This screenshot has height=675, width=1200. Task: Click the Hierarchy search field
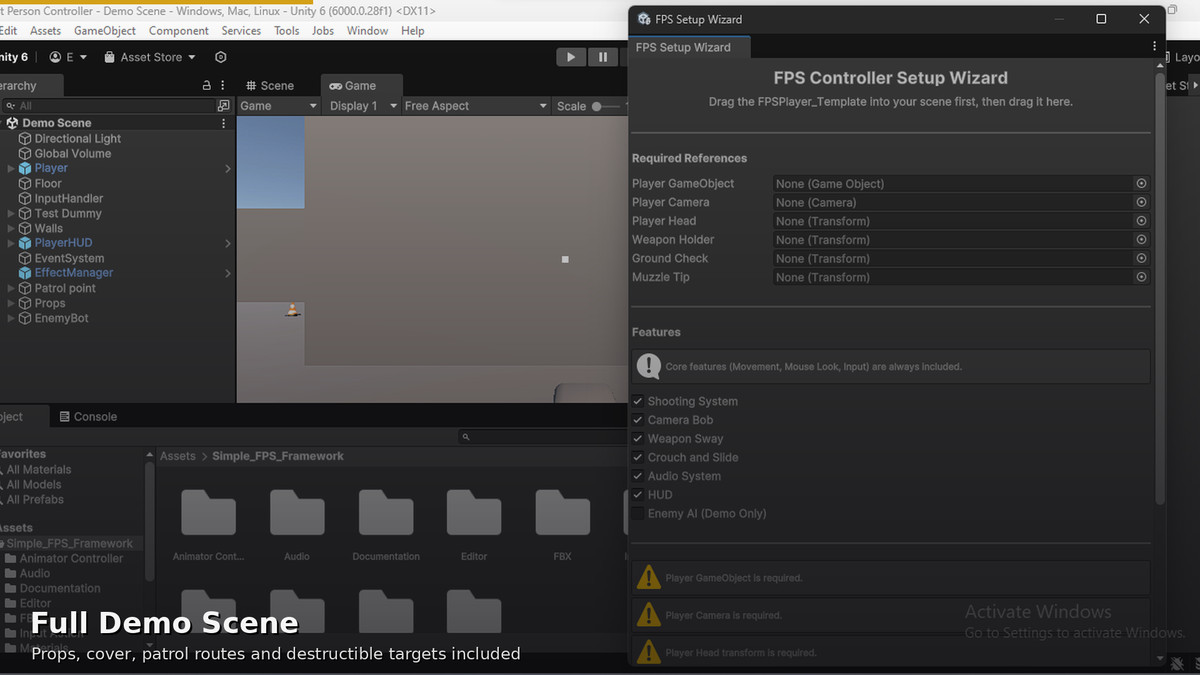point(108,105)
